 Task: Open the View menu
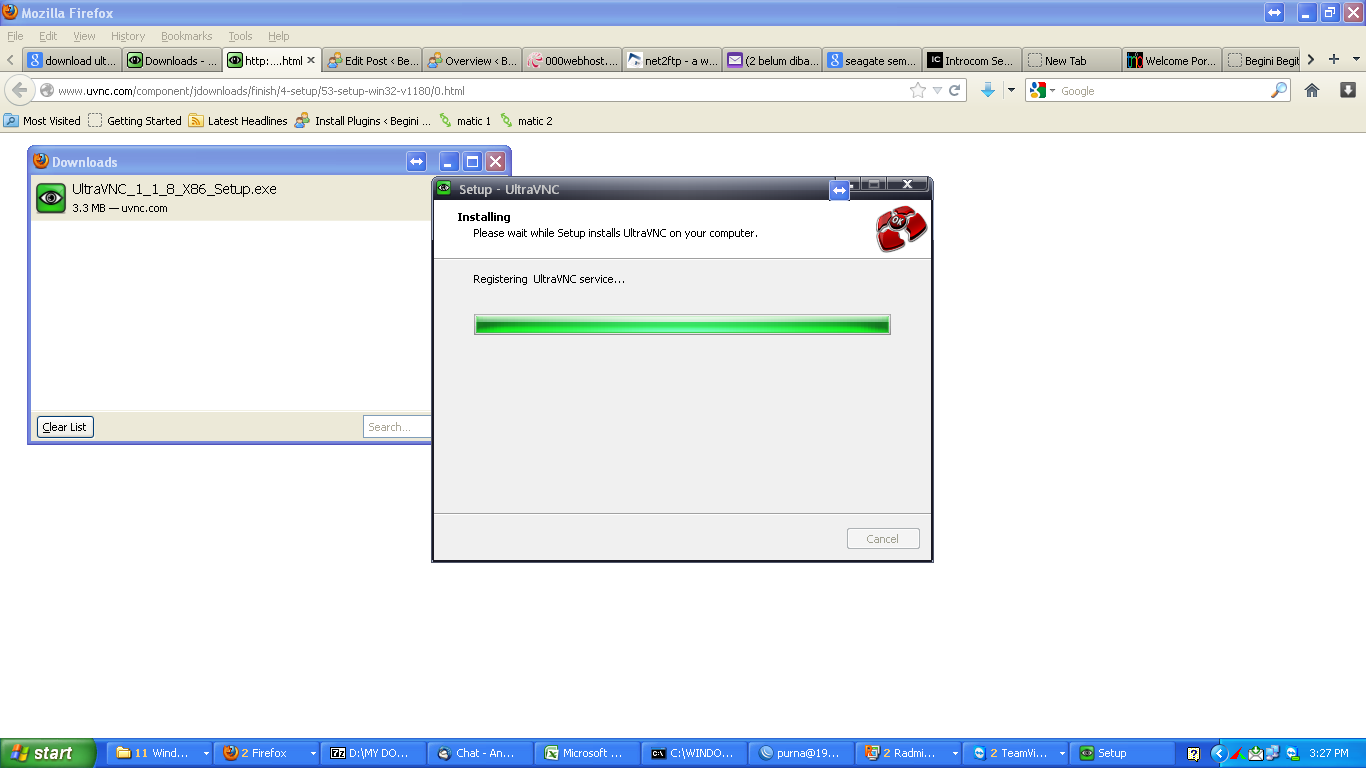click(x=85, y=36)
